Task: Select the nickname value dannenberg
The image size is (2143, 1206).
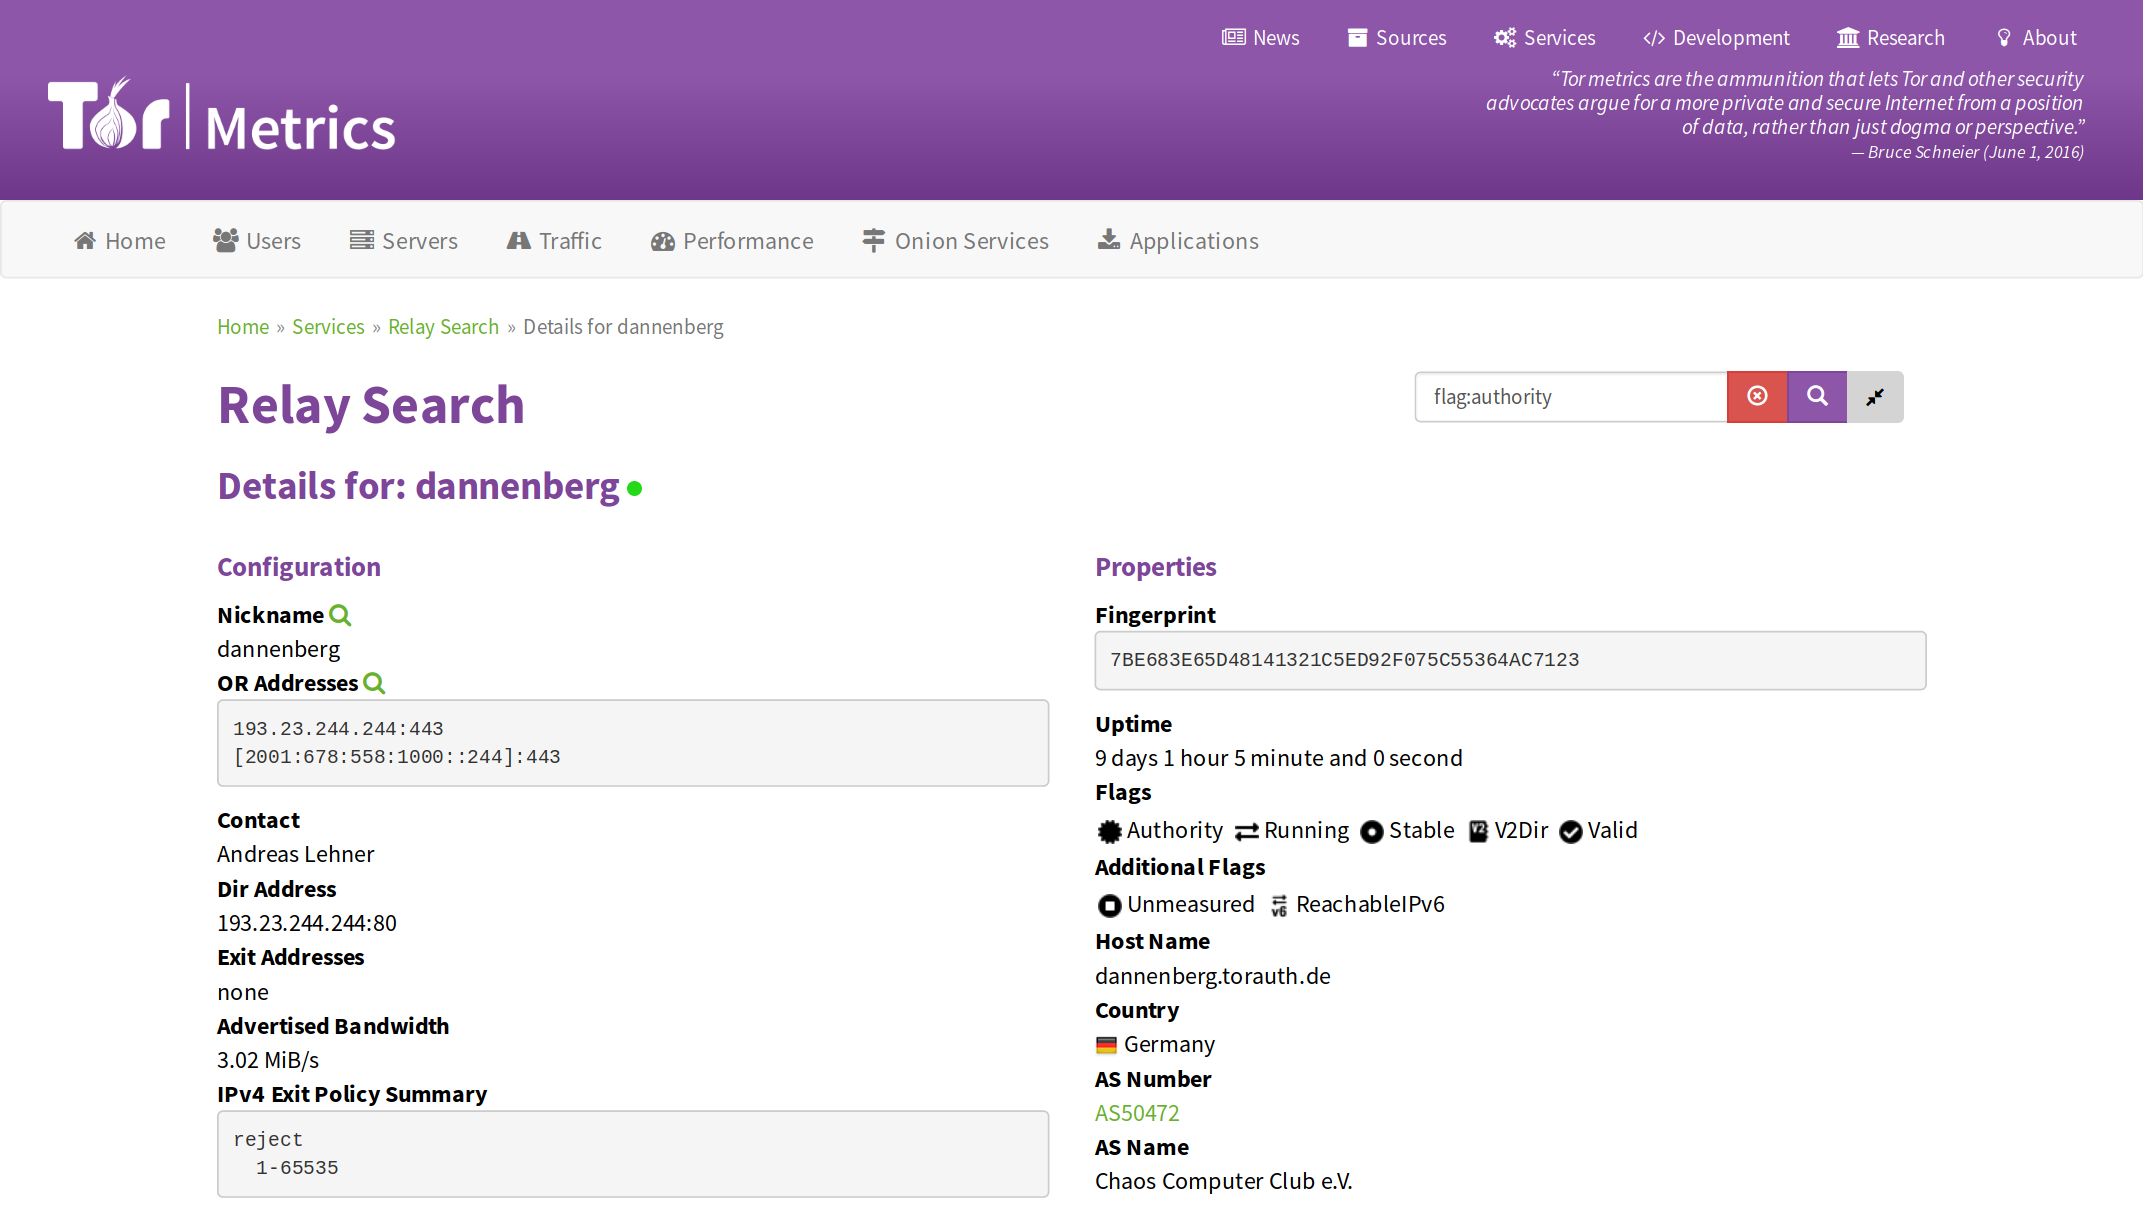Action: [279, 649]
